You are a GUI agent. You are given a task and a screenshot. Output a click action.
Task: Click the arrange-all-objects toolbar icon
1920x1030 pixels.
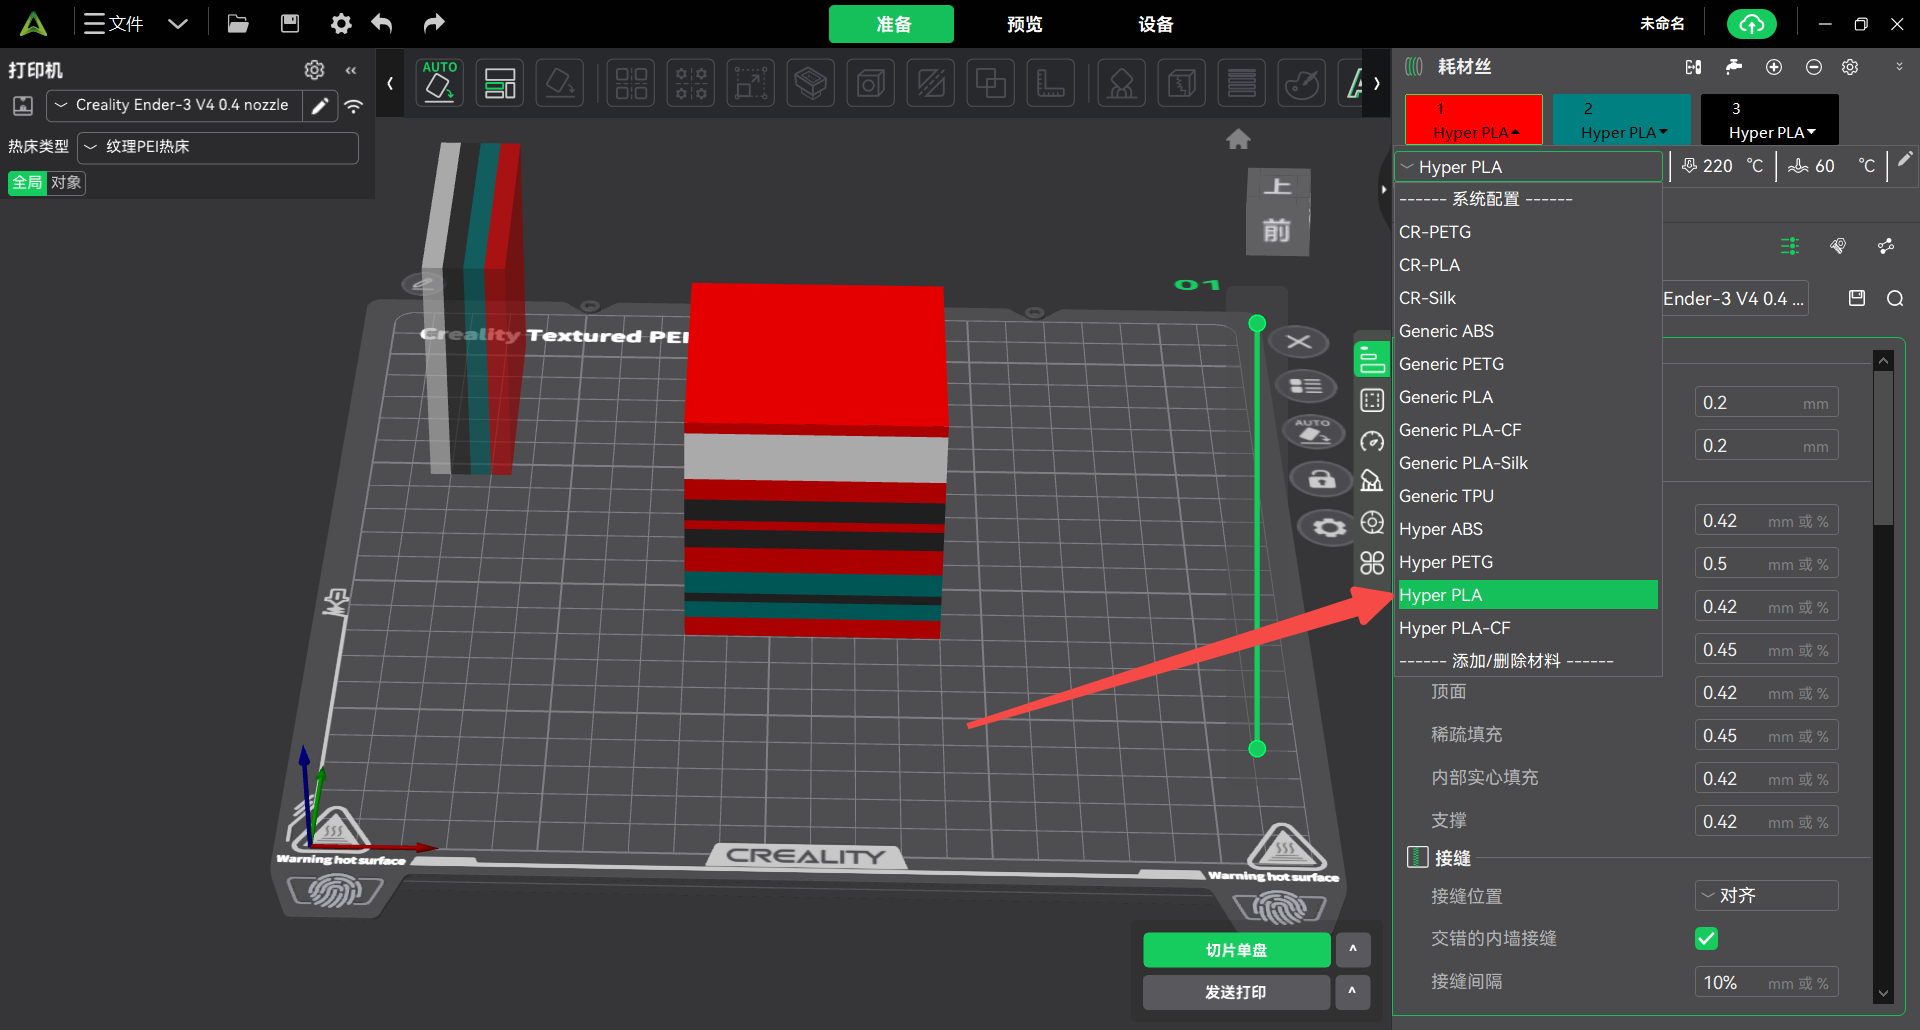click(499, 83)
